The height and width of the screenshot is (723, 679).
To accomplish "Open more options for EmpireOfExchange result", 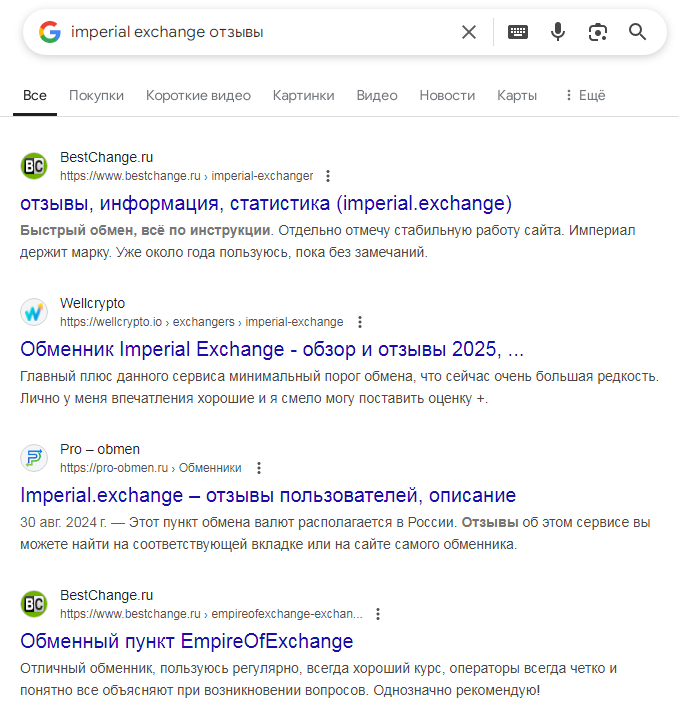I will point(378,614).
